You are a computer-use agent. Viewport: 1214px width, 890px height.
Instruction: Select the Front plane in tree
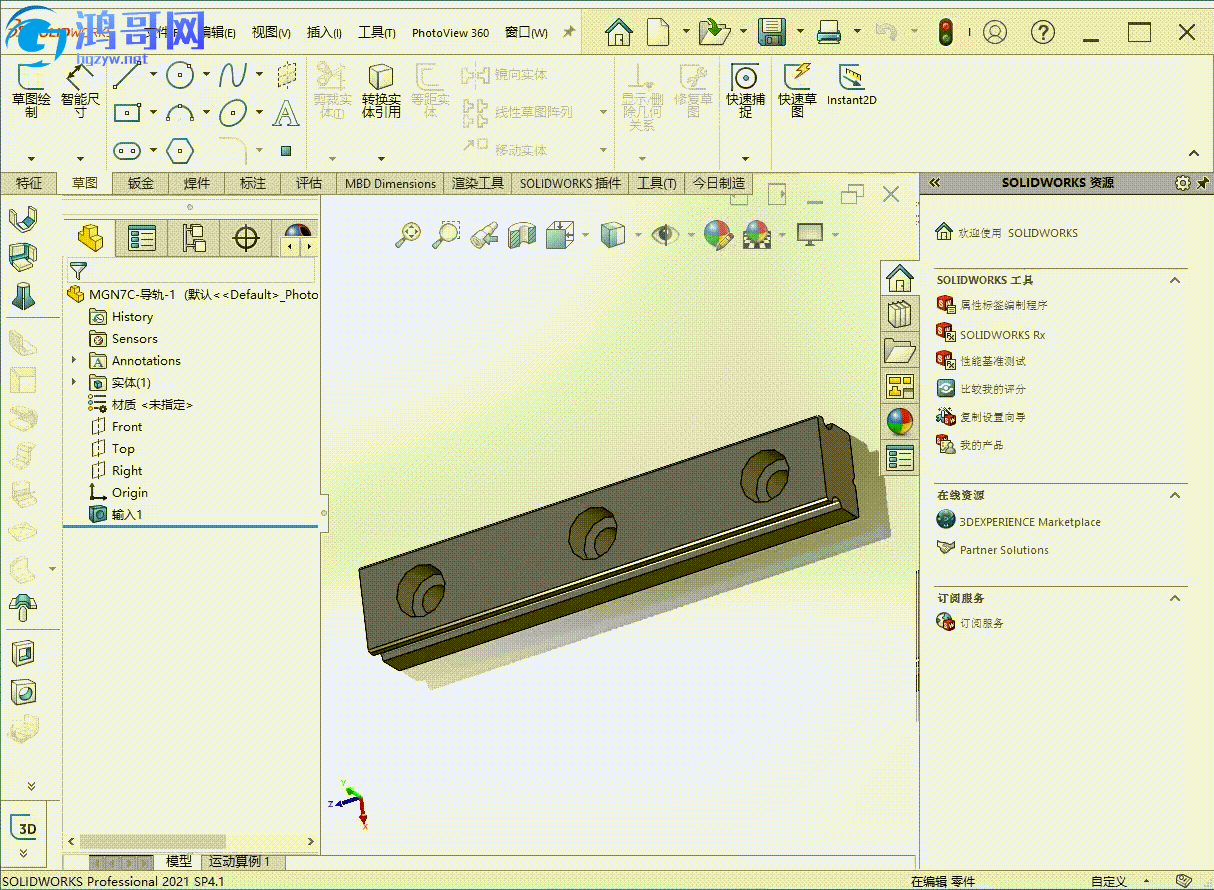pyautogui.click(x=127, y=427)
